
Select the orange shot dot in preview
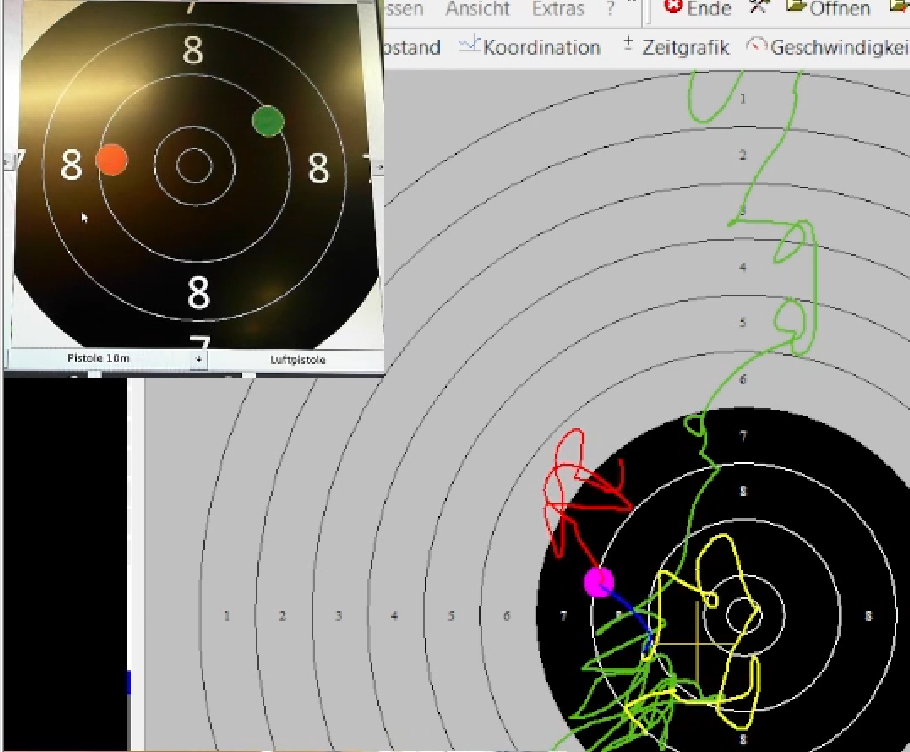112,159
